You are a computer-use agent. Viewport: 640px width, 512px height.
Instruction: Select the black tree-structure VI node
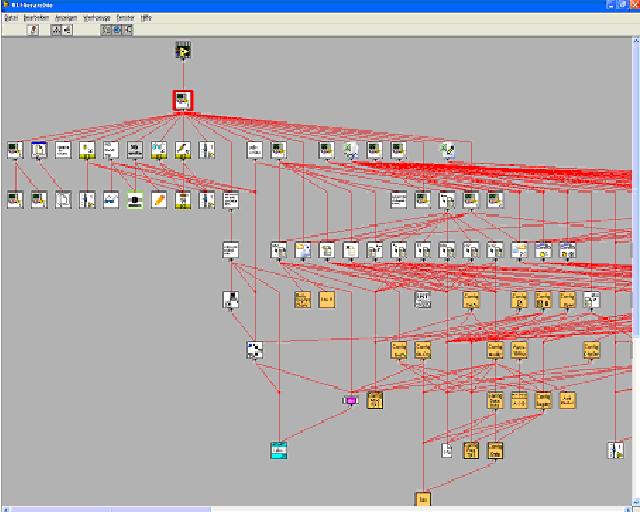click(231, 300)
